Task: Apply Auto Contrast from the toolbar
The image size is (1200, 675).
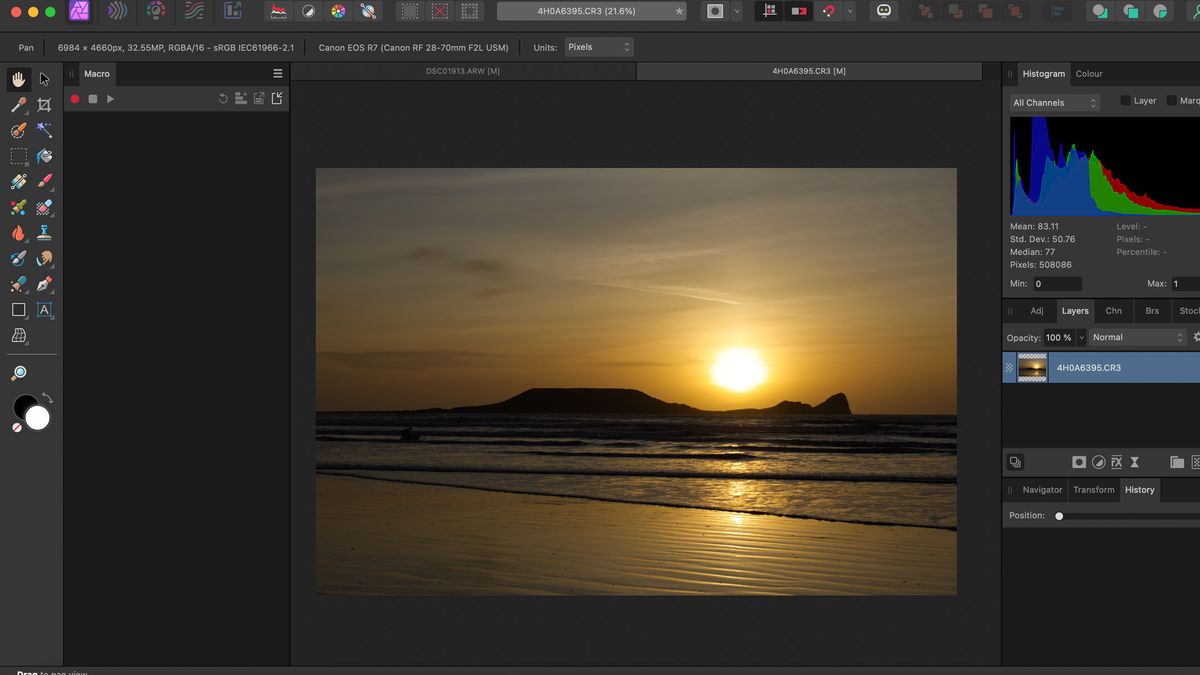Action: (309, 12)
